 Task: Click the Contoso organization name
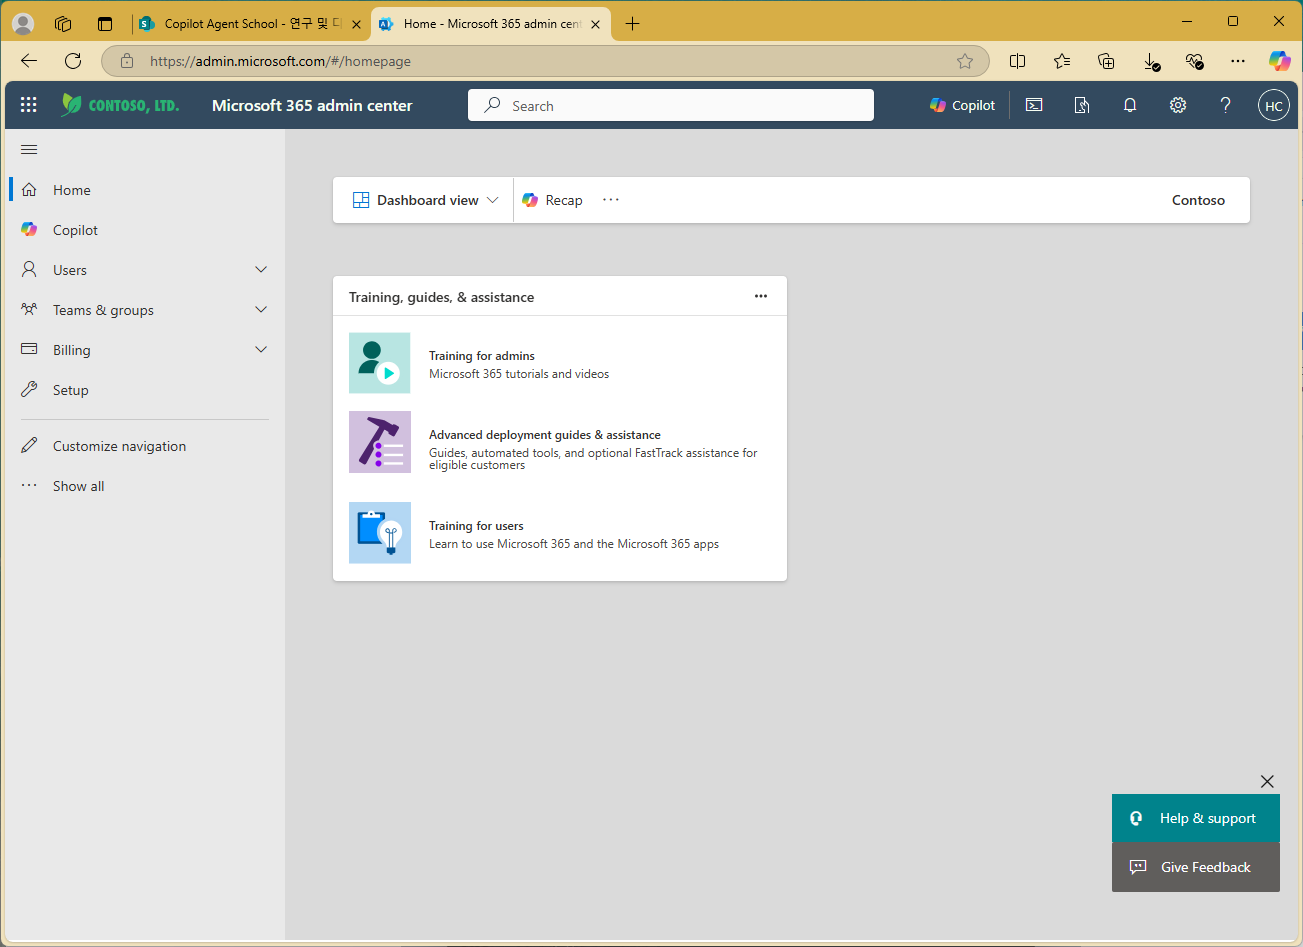pos(1198,200)
